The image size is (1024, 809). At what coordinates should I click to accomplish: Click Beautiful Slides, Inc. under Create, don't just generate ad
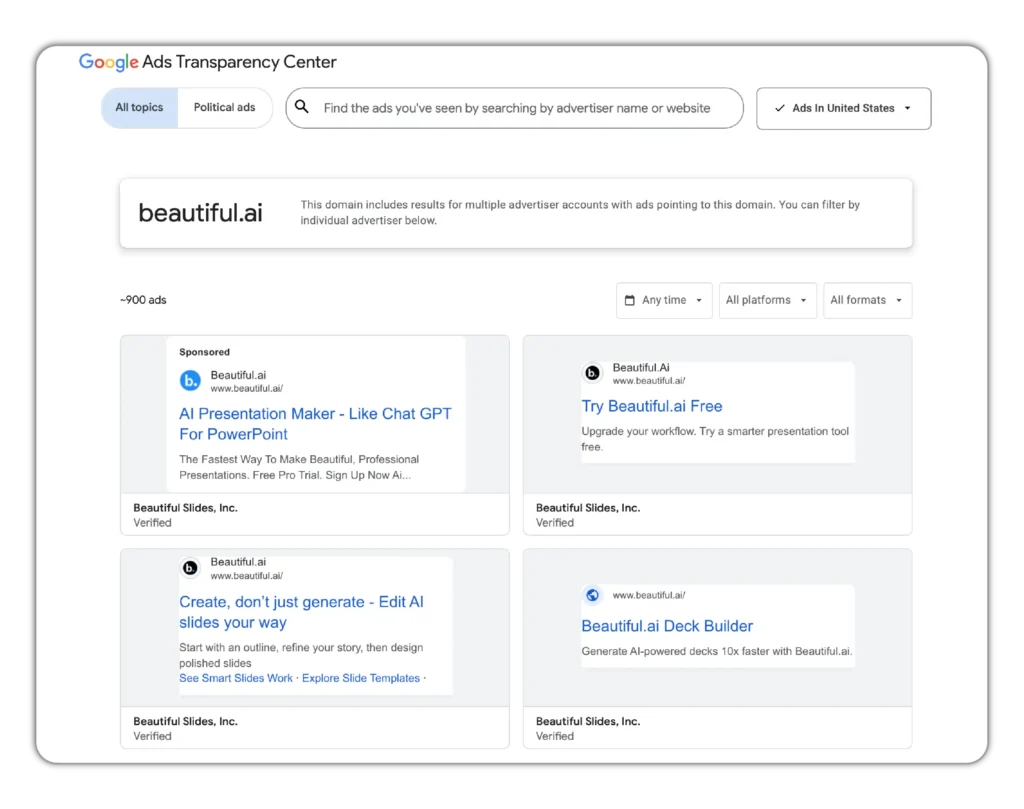pos(185,722)
